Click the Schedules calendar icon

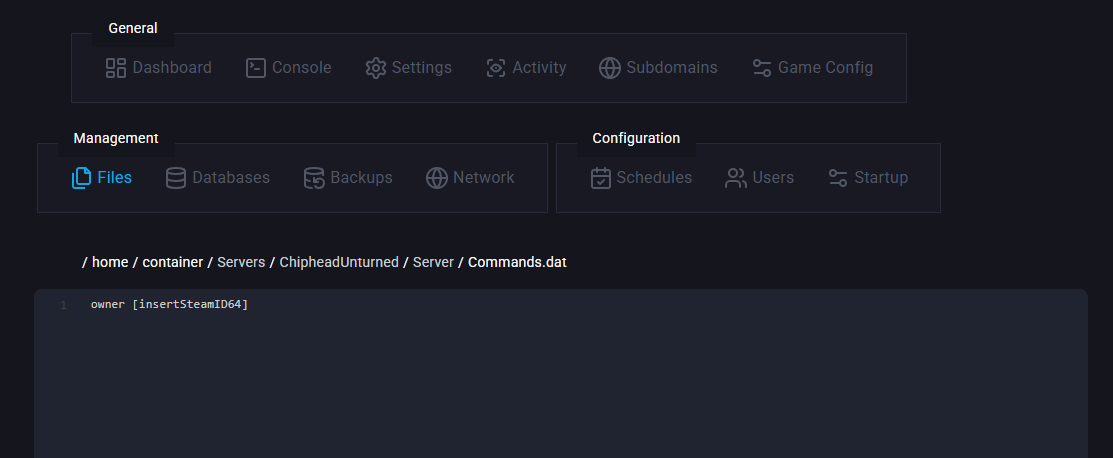(x=601, y=178)
